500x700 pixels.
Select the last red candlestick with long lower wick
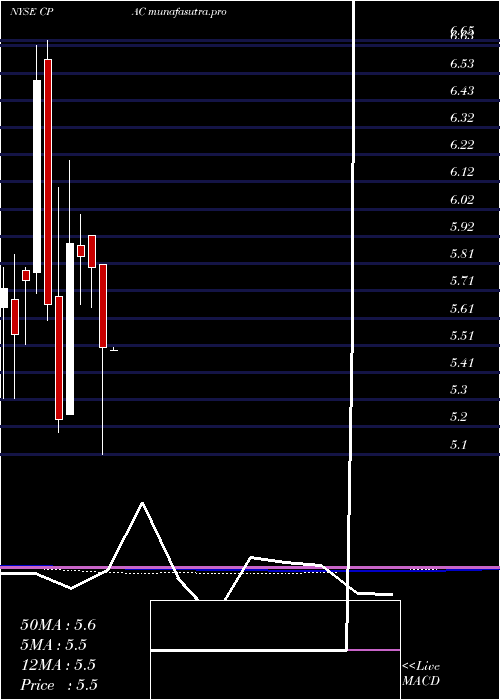pyautogui.click(x=103, y=306)
